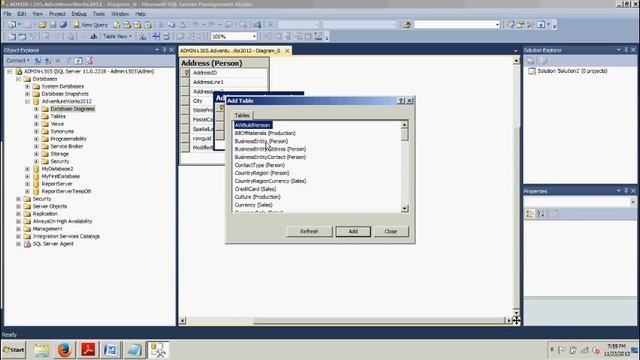
Task: Select Database Diagrams folder in Object Explorer
Action: point(72,109)
